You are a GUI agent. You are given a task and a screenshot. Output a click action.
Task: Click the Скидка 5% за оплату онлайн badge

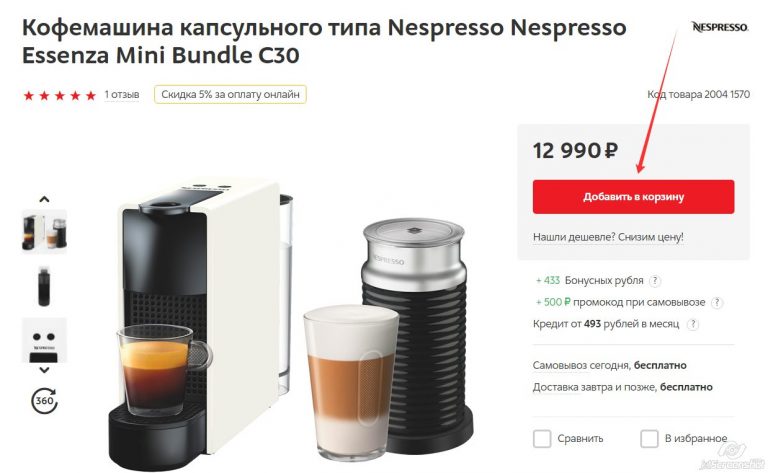pyautogui.click(x=230, y=95)
